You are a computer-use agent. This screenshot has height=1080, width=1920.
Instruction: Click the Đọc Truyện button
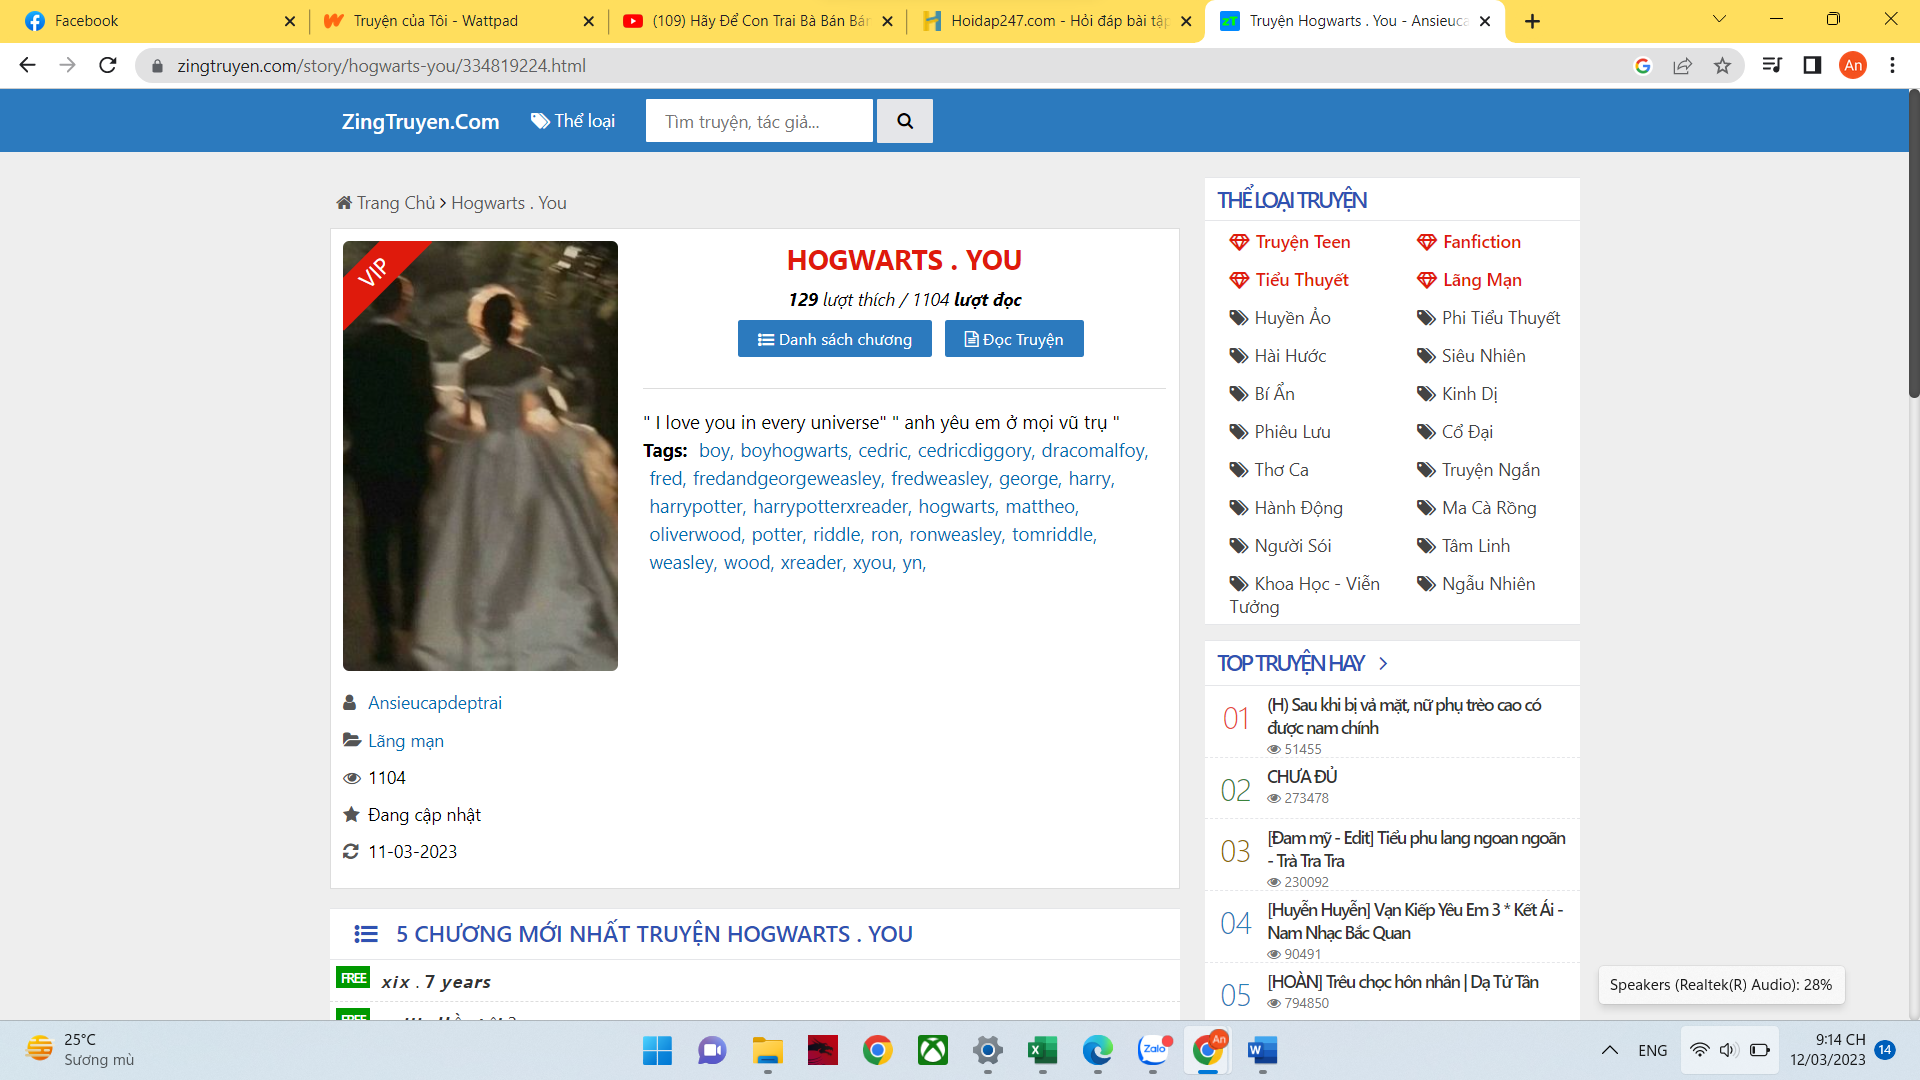pyautogui.click(x=1013, y=339)
